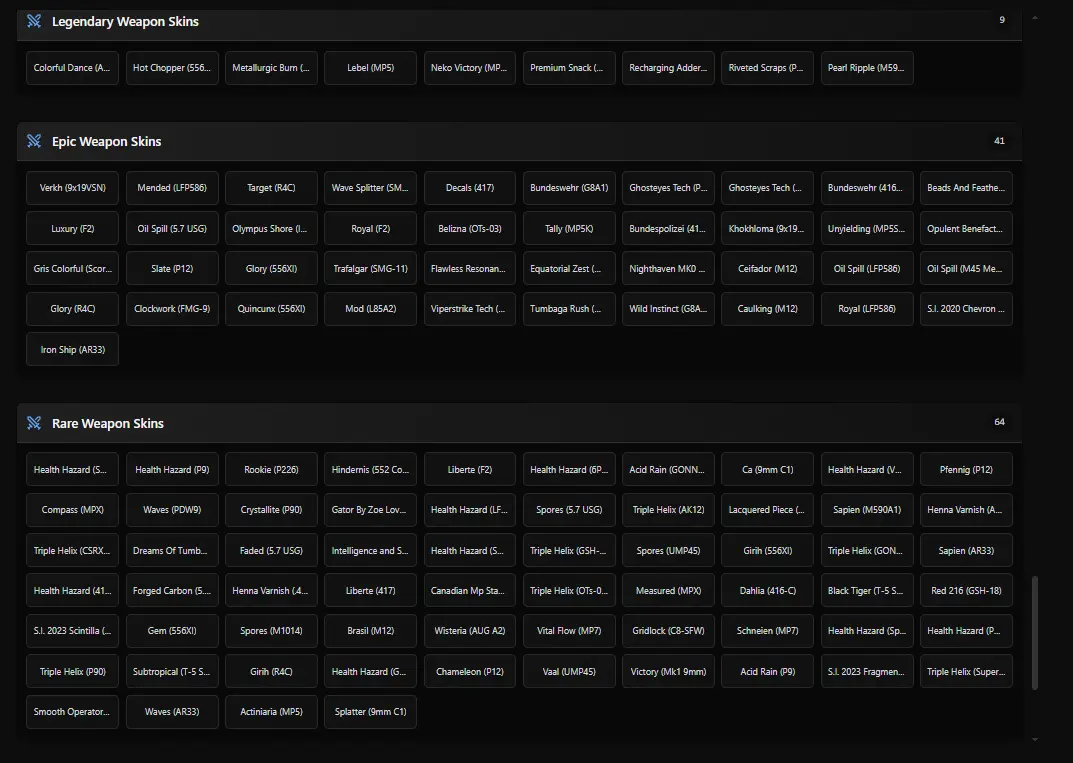
Task: Select the Wisteria (AUG A2) skin
Action: pyautogui.click(x=469, y=631)
